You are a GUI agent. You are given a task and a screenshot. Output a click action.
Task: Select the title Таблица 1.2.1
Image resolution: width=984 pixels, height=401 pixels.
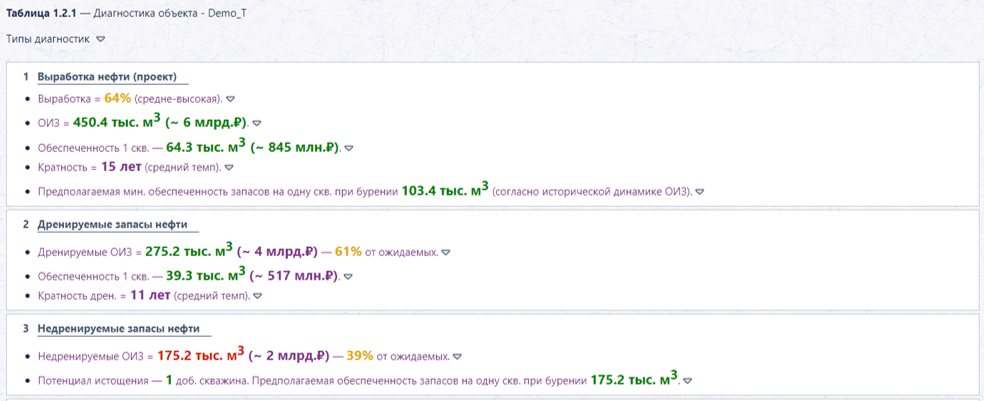[41, 13]
